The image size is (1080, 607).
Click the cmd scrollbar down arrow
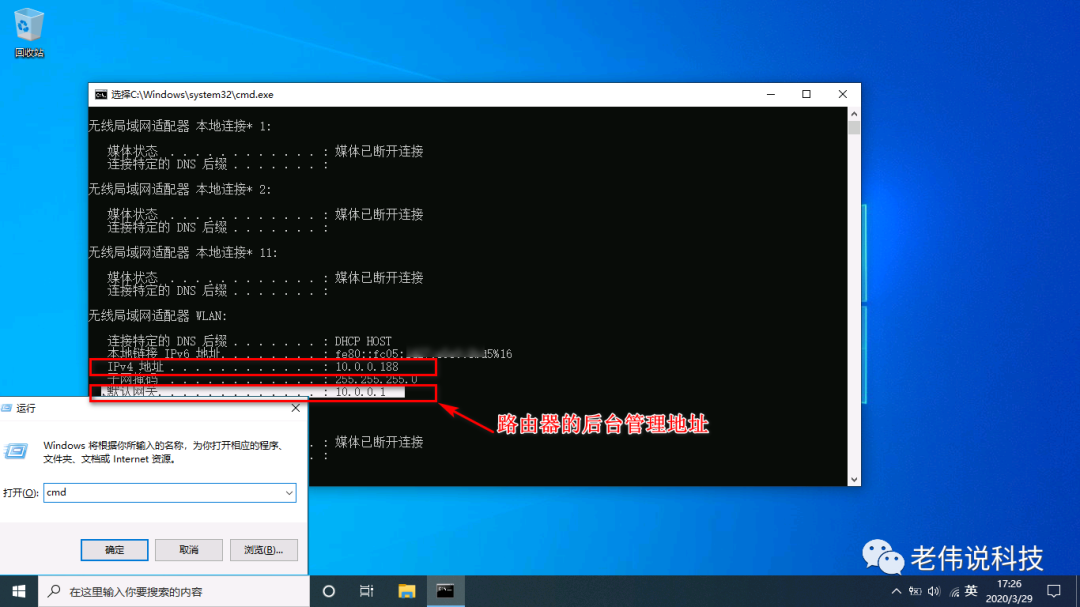pyautogui.click(x=854, y=480)
